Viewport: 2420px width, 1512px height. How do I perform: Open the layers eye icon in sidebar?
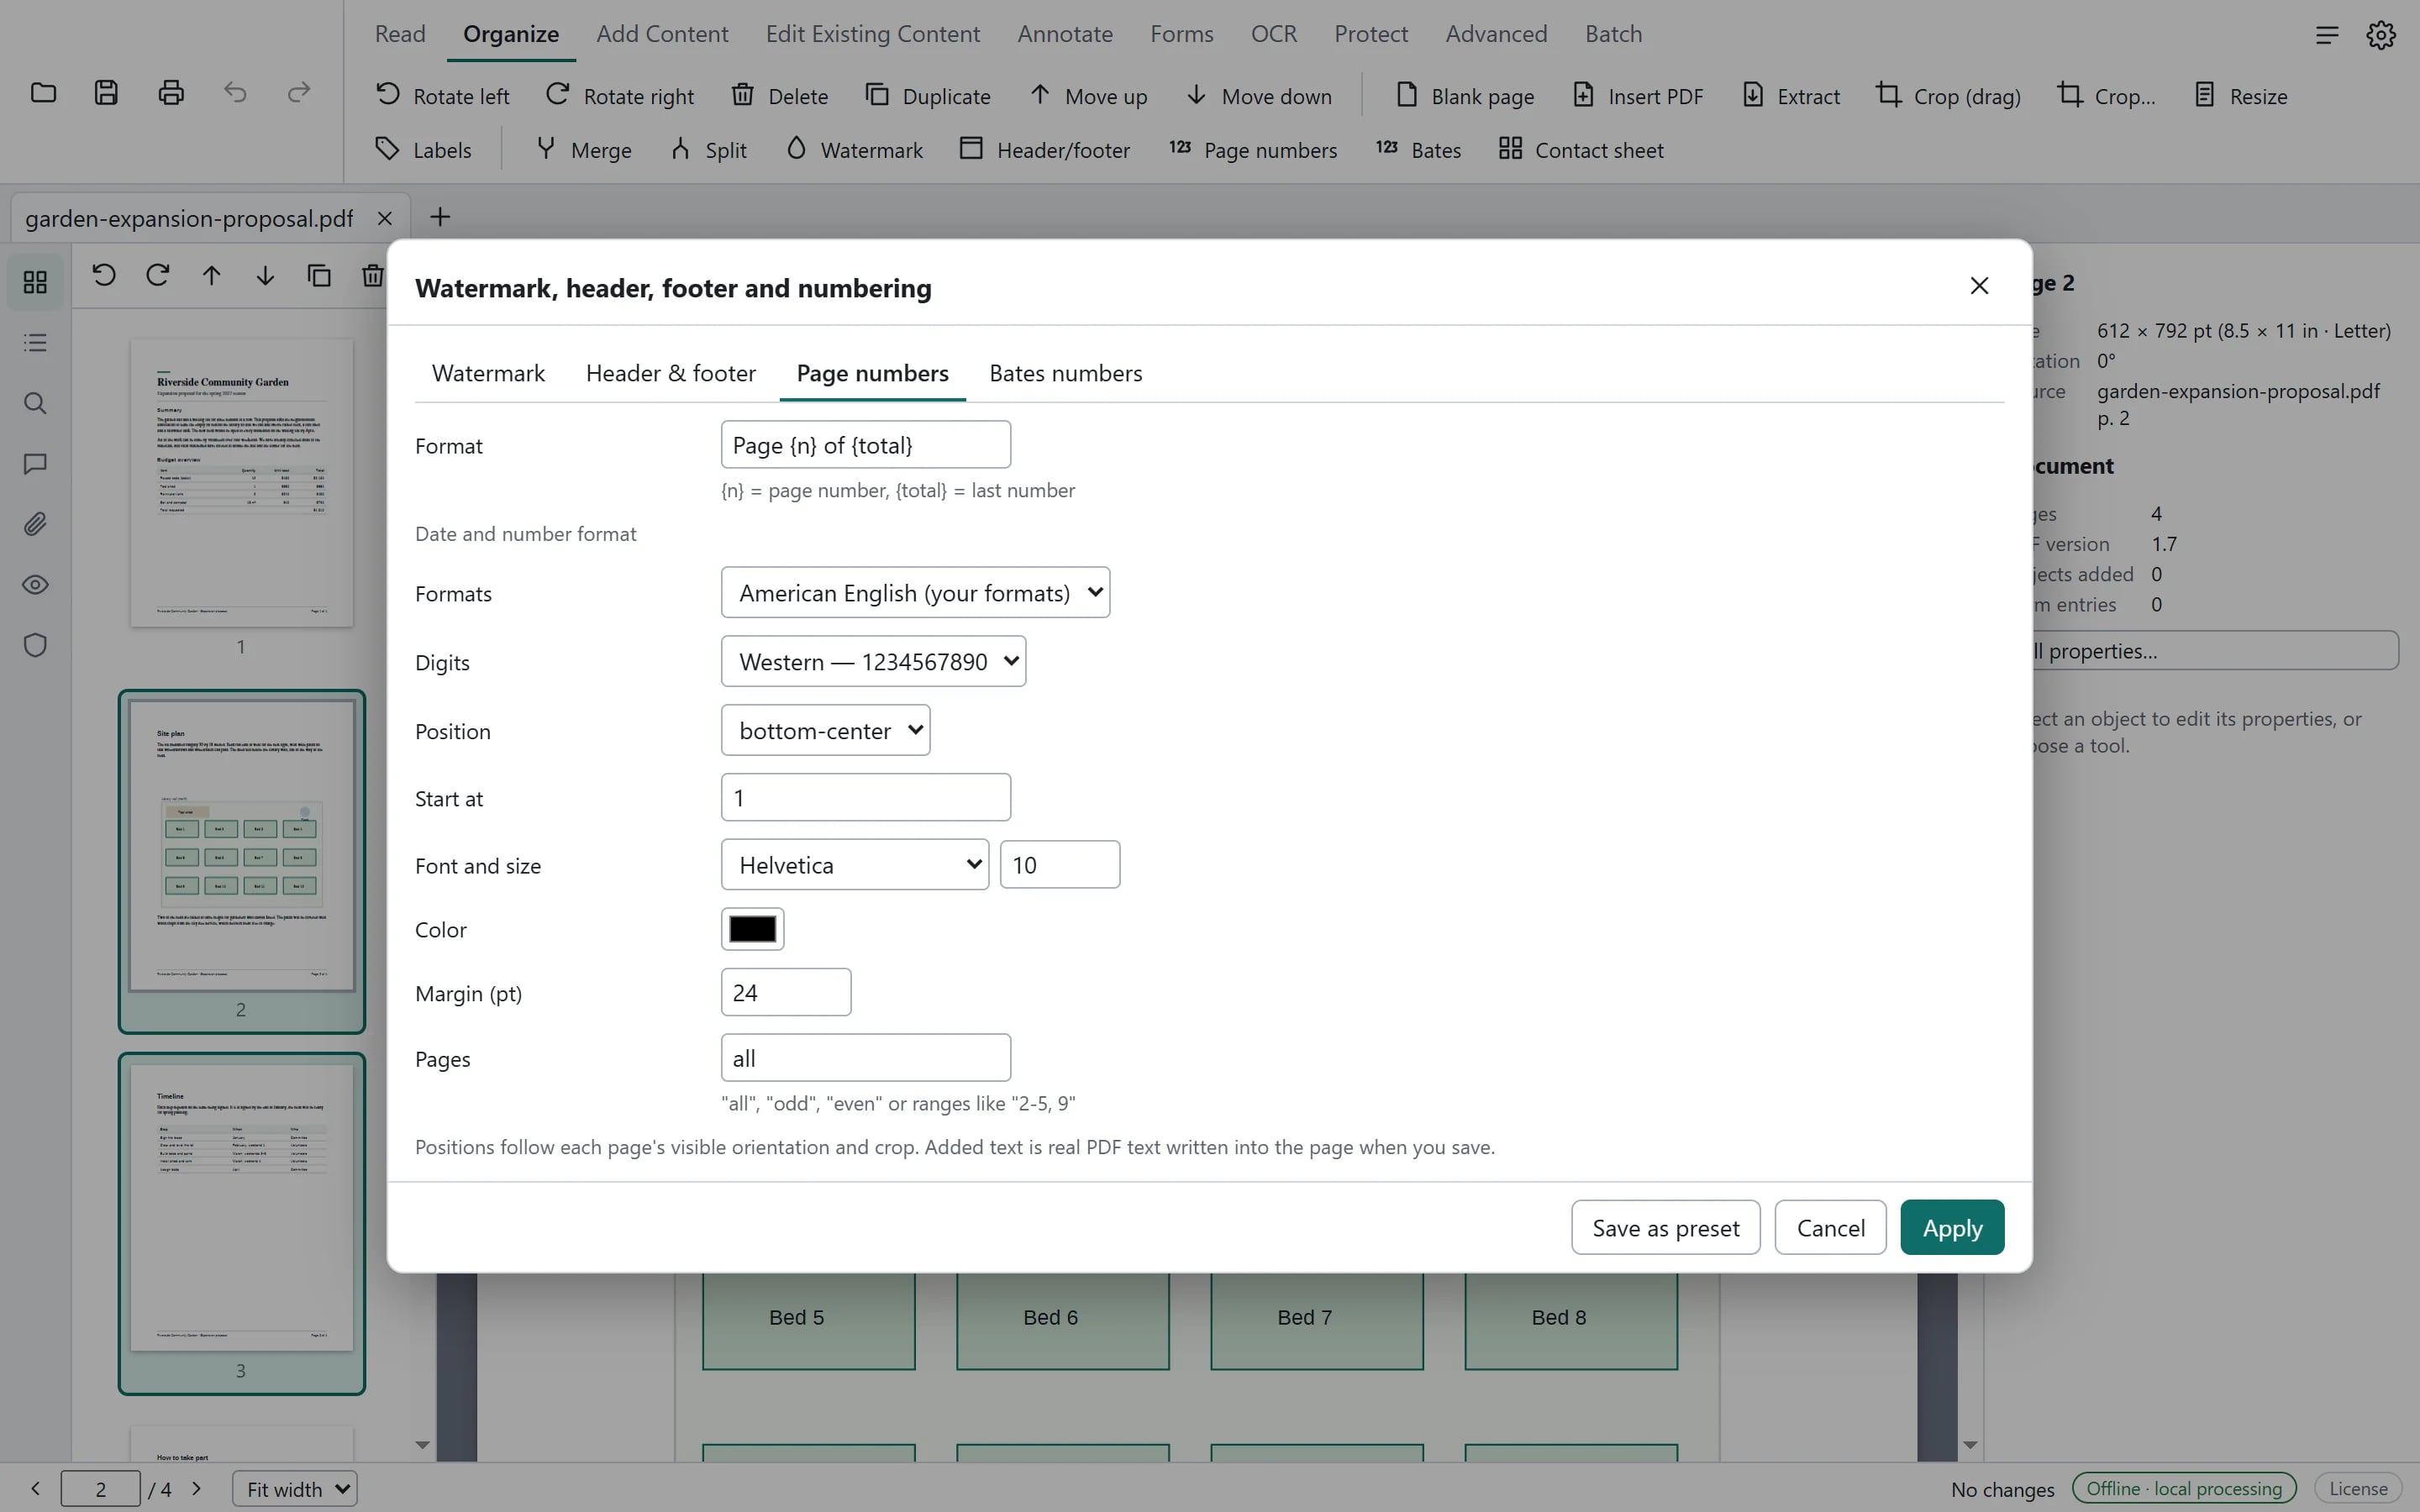pos(35,585)
